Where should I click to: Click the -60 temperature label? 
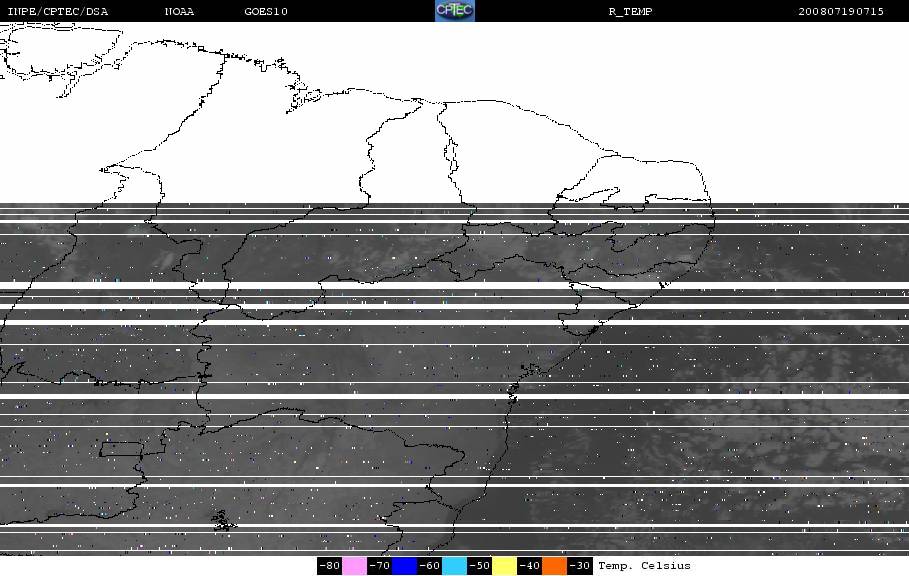pos(430,566)
